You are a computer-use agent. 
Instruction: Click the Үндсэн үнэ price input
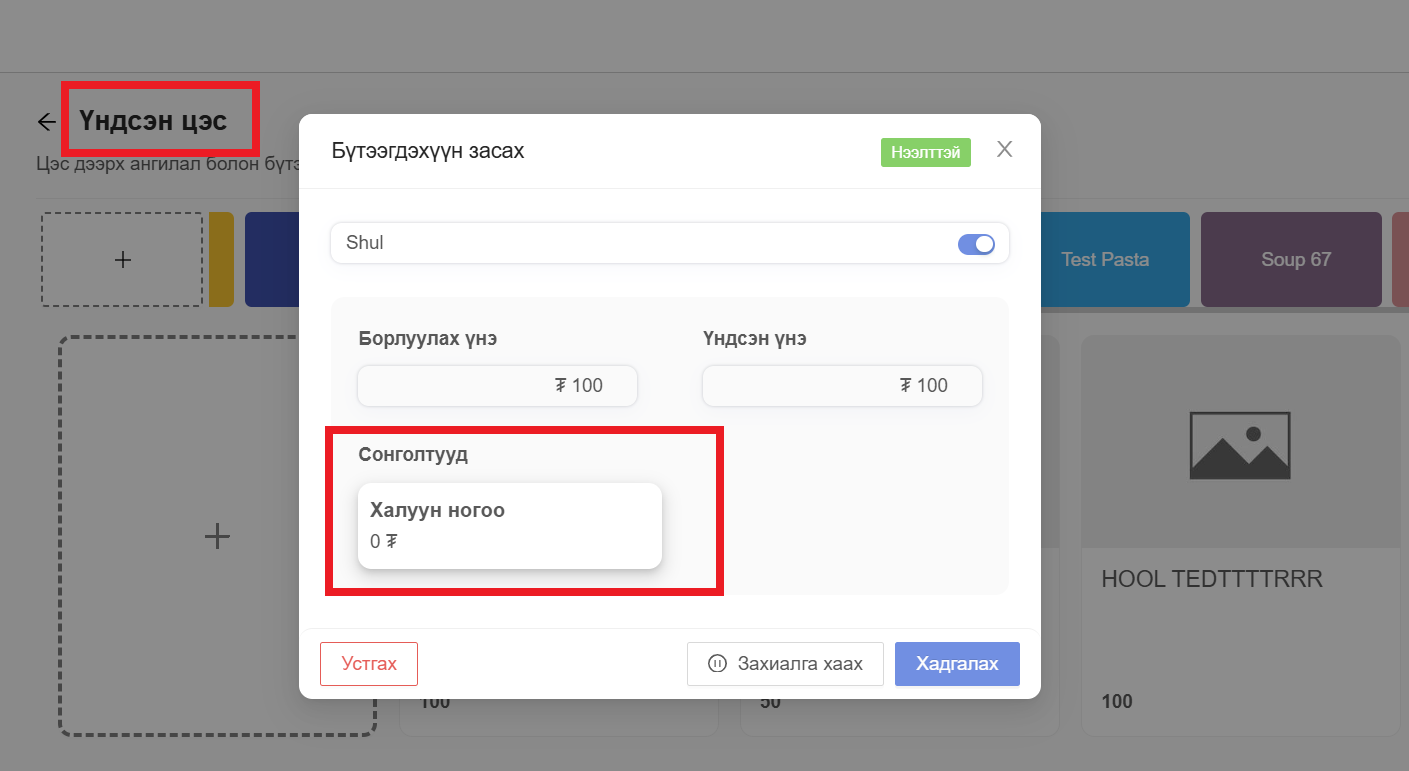coord(842,386)
